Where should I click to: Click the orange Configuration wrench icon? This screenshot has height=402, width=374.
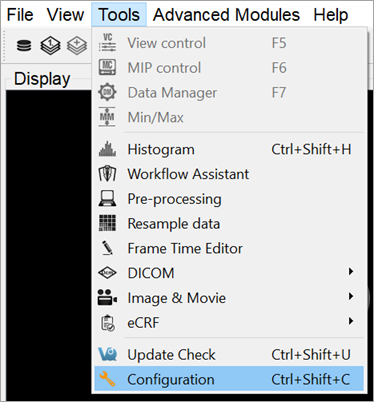point(107,379)
